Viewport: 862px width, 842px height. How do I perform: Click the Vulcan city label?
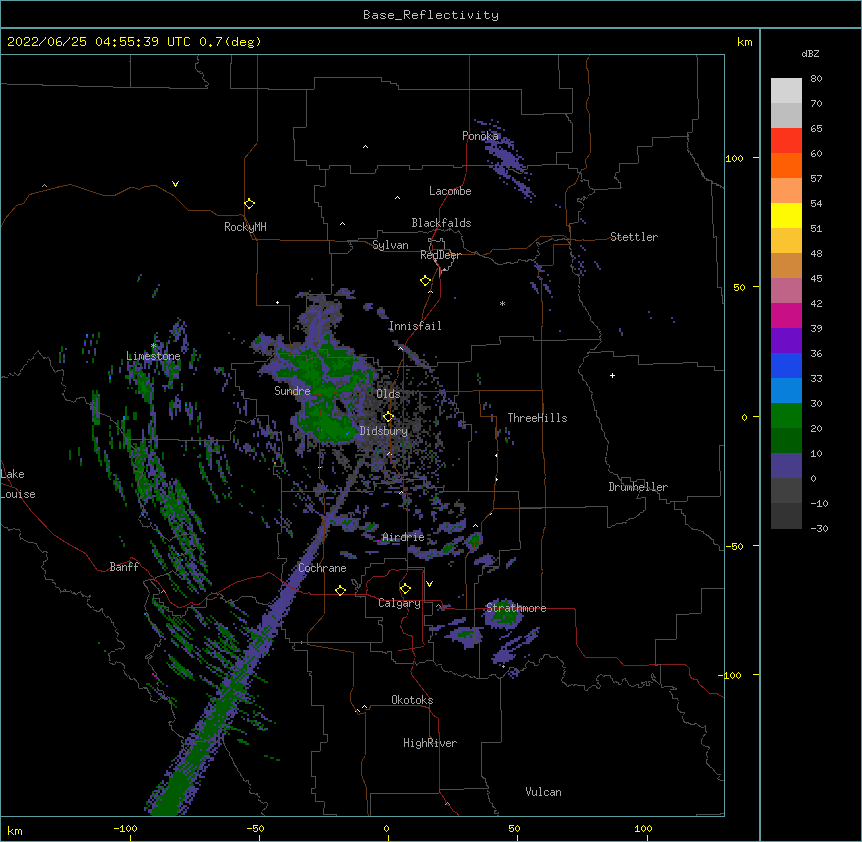543,792
